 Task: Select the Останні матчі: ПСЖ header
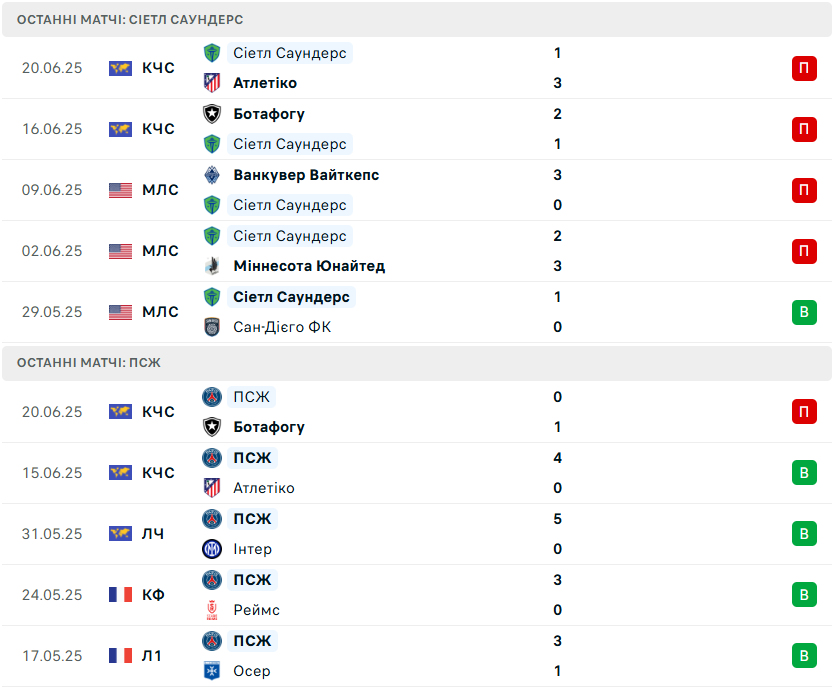[417, 363]
